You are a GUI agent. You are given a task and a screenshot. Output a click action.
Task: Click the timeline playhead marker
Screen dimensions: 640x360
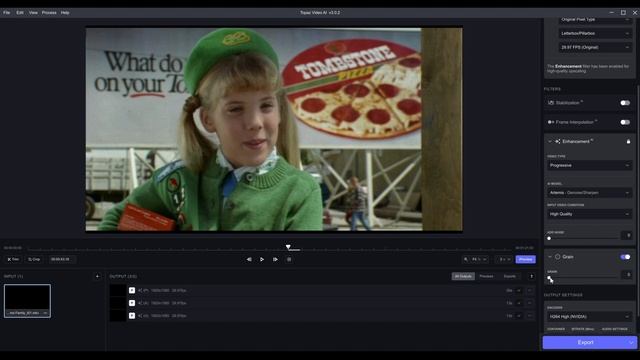pos(288,247)
